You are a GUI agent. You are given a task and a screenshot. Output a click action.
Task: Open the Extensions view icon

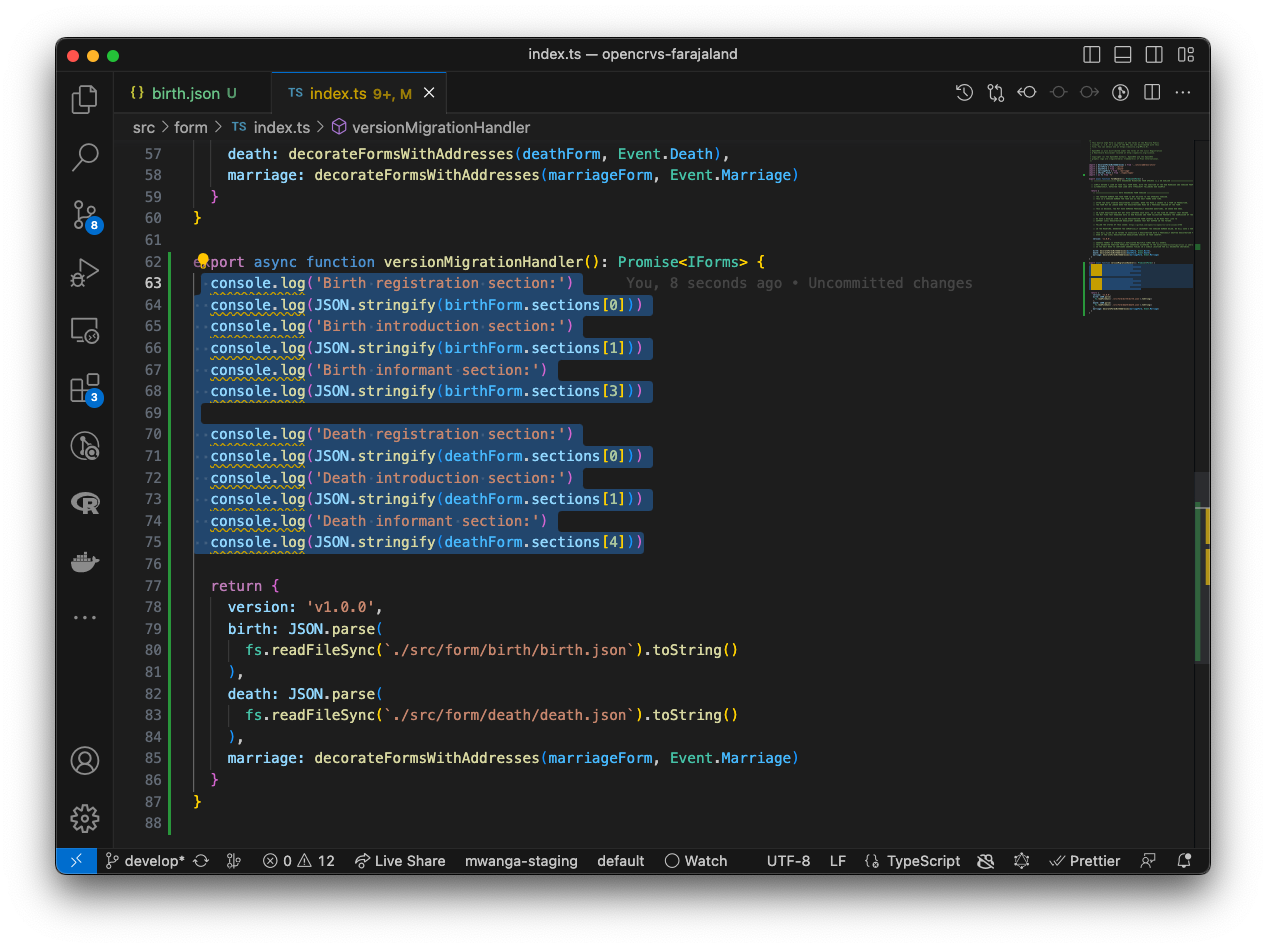85,388
